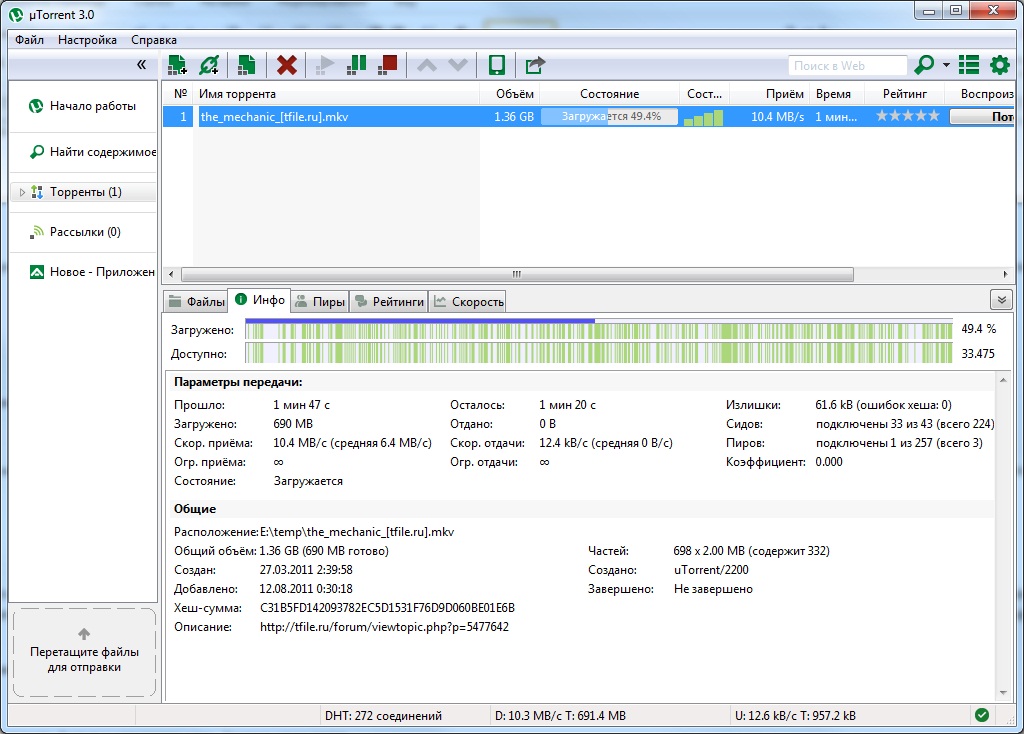Viewport: 1024px width, 734px height.
Task: Switch to the Скорость tab
Action: tap(468, 301)
